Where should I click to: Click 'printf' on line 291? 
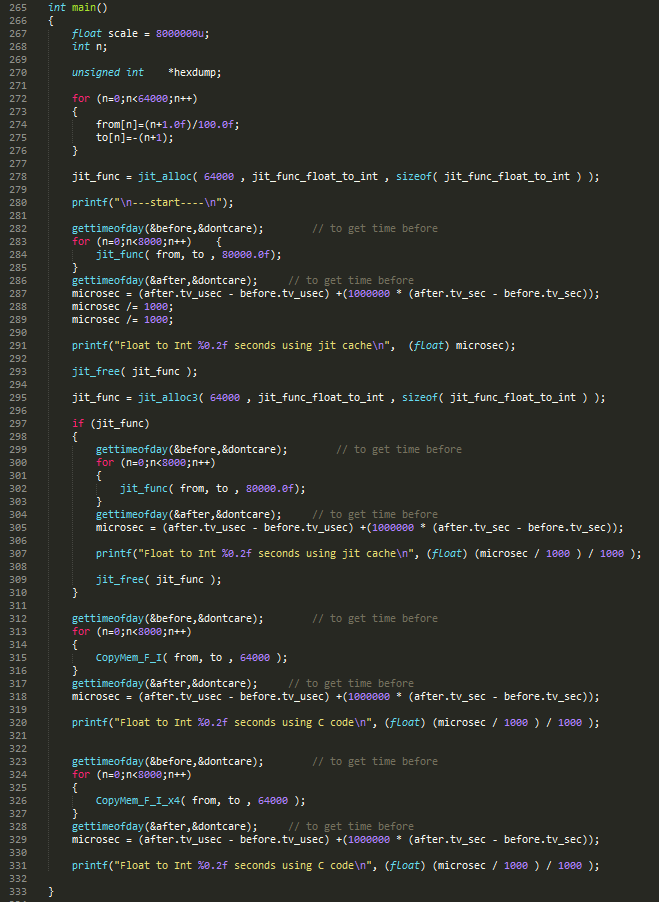pos(90,346)
